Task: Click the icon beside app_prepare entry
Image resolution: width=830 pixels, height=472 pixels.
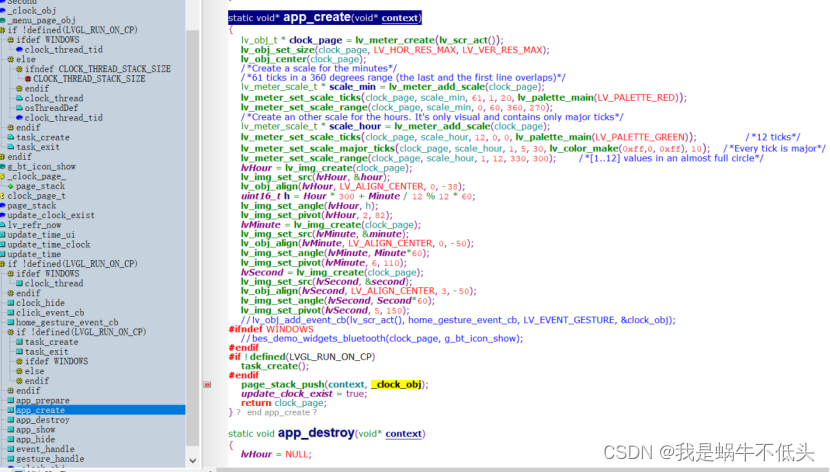Action: coord(11,401)
